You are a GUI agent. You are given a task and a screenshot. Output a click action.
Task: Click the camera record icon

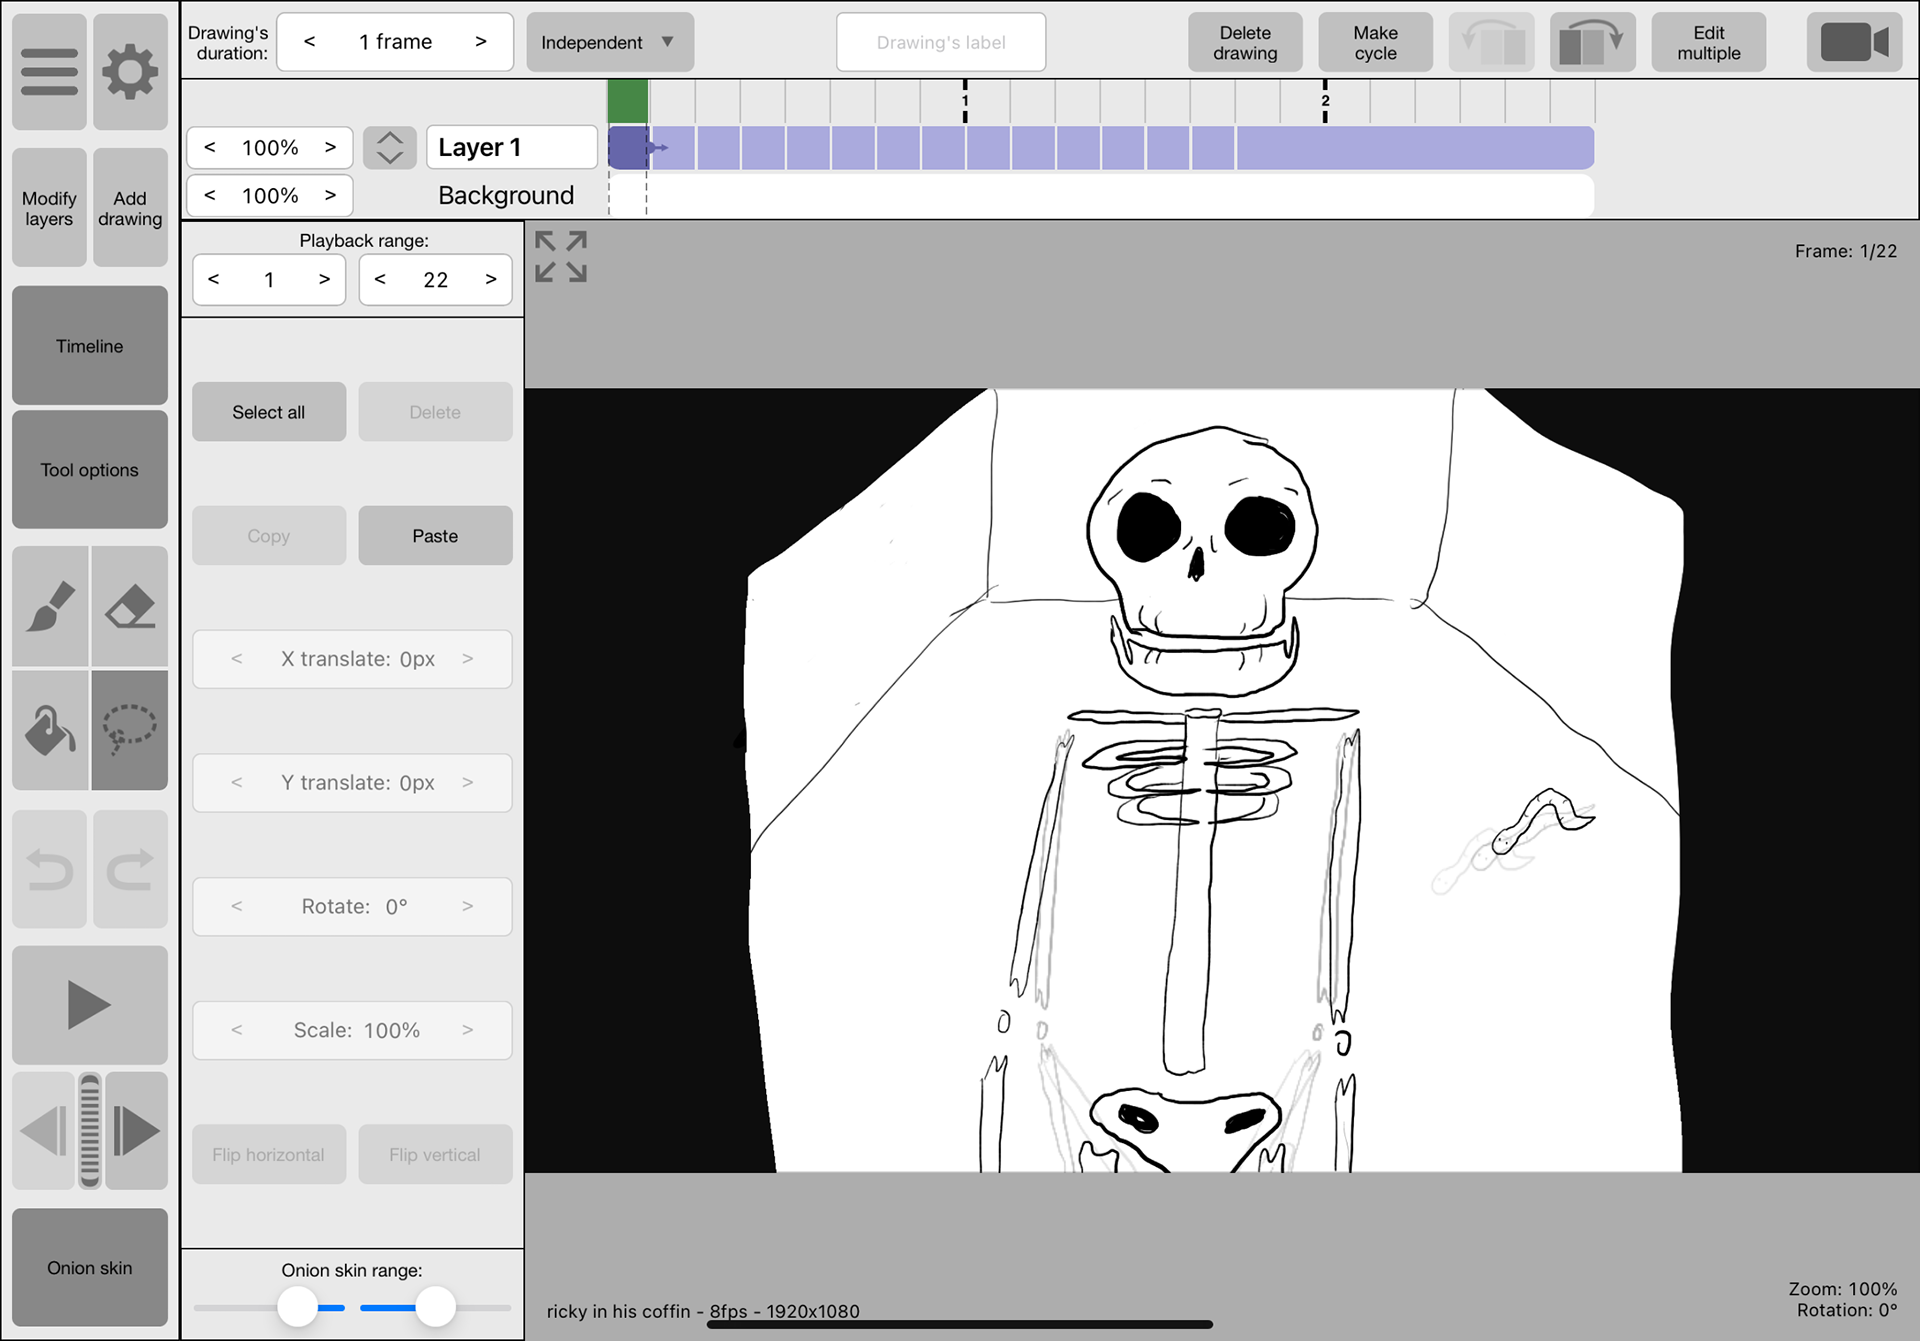point(1854,42)
